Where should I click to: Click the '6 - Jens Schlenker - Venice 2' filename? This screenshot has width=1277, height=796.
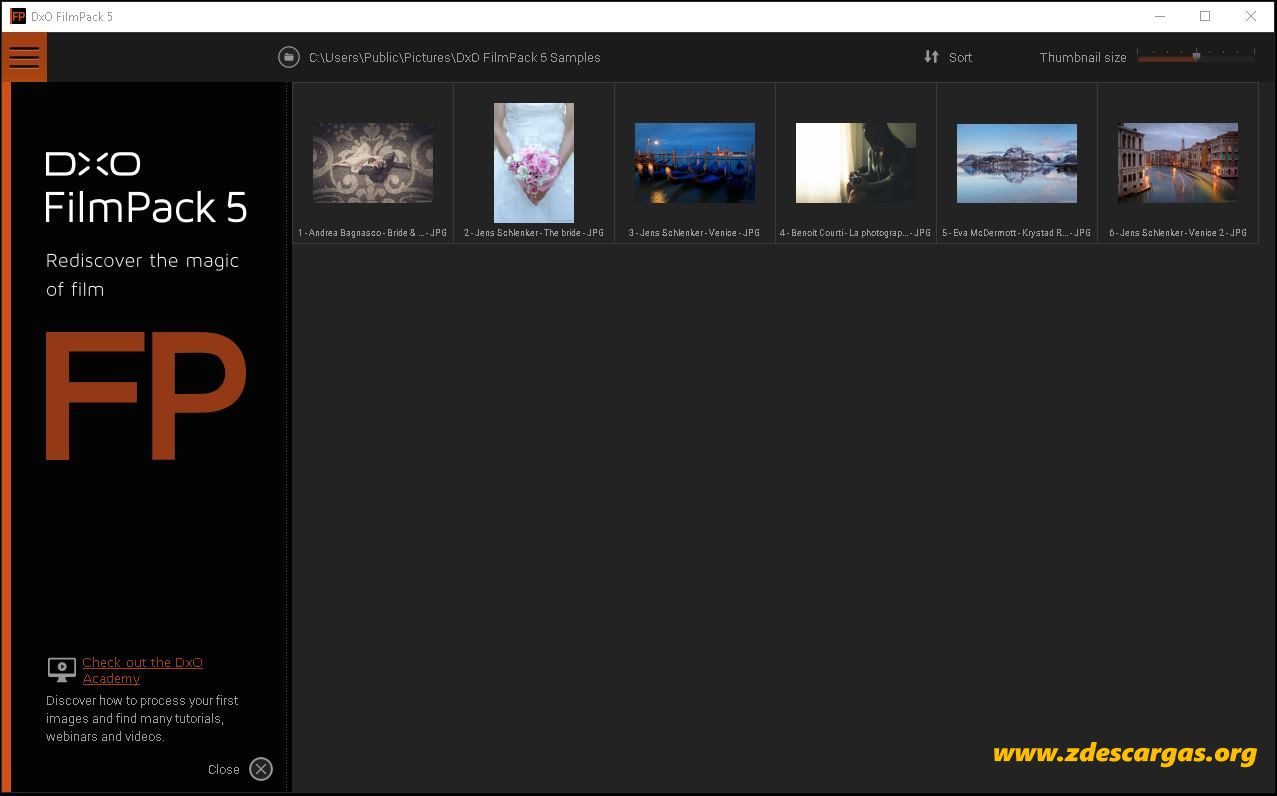[x=1178, y=233]
